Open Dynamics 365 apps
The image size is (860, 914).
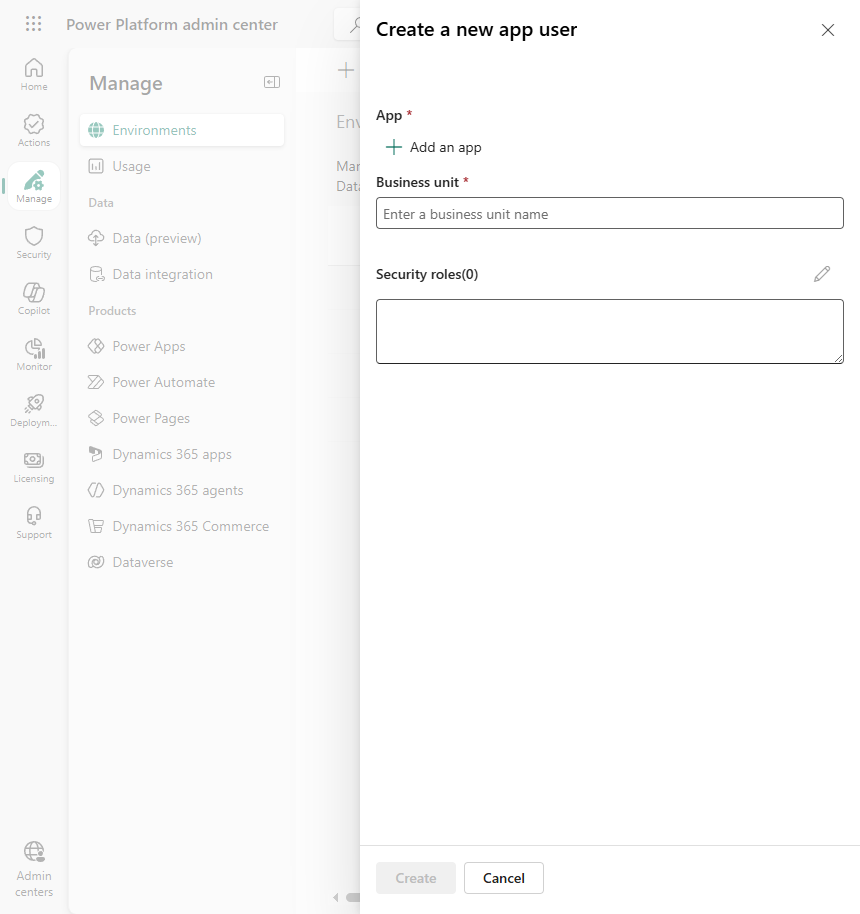(182, 454)
